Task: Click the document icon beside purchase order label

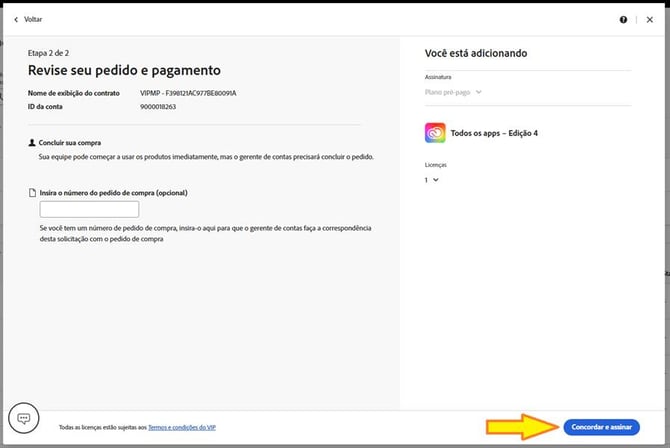Action: pos(32,193)
